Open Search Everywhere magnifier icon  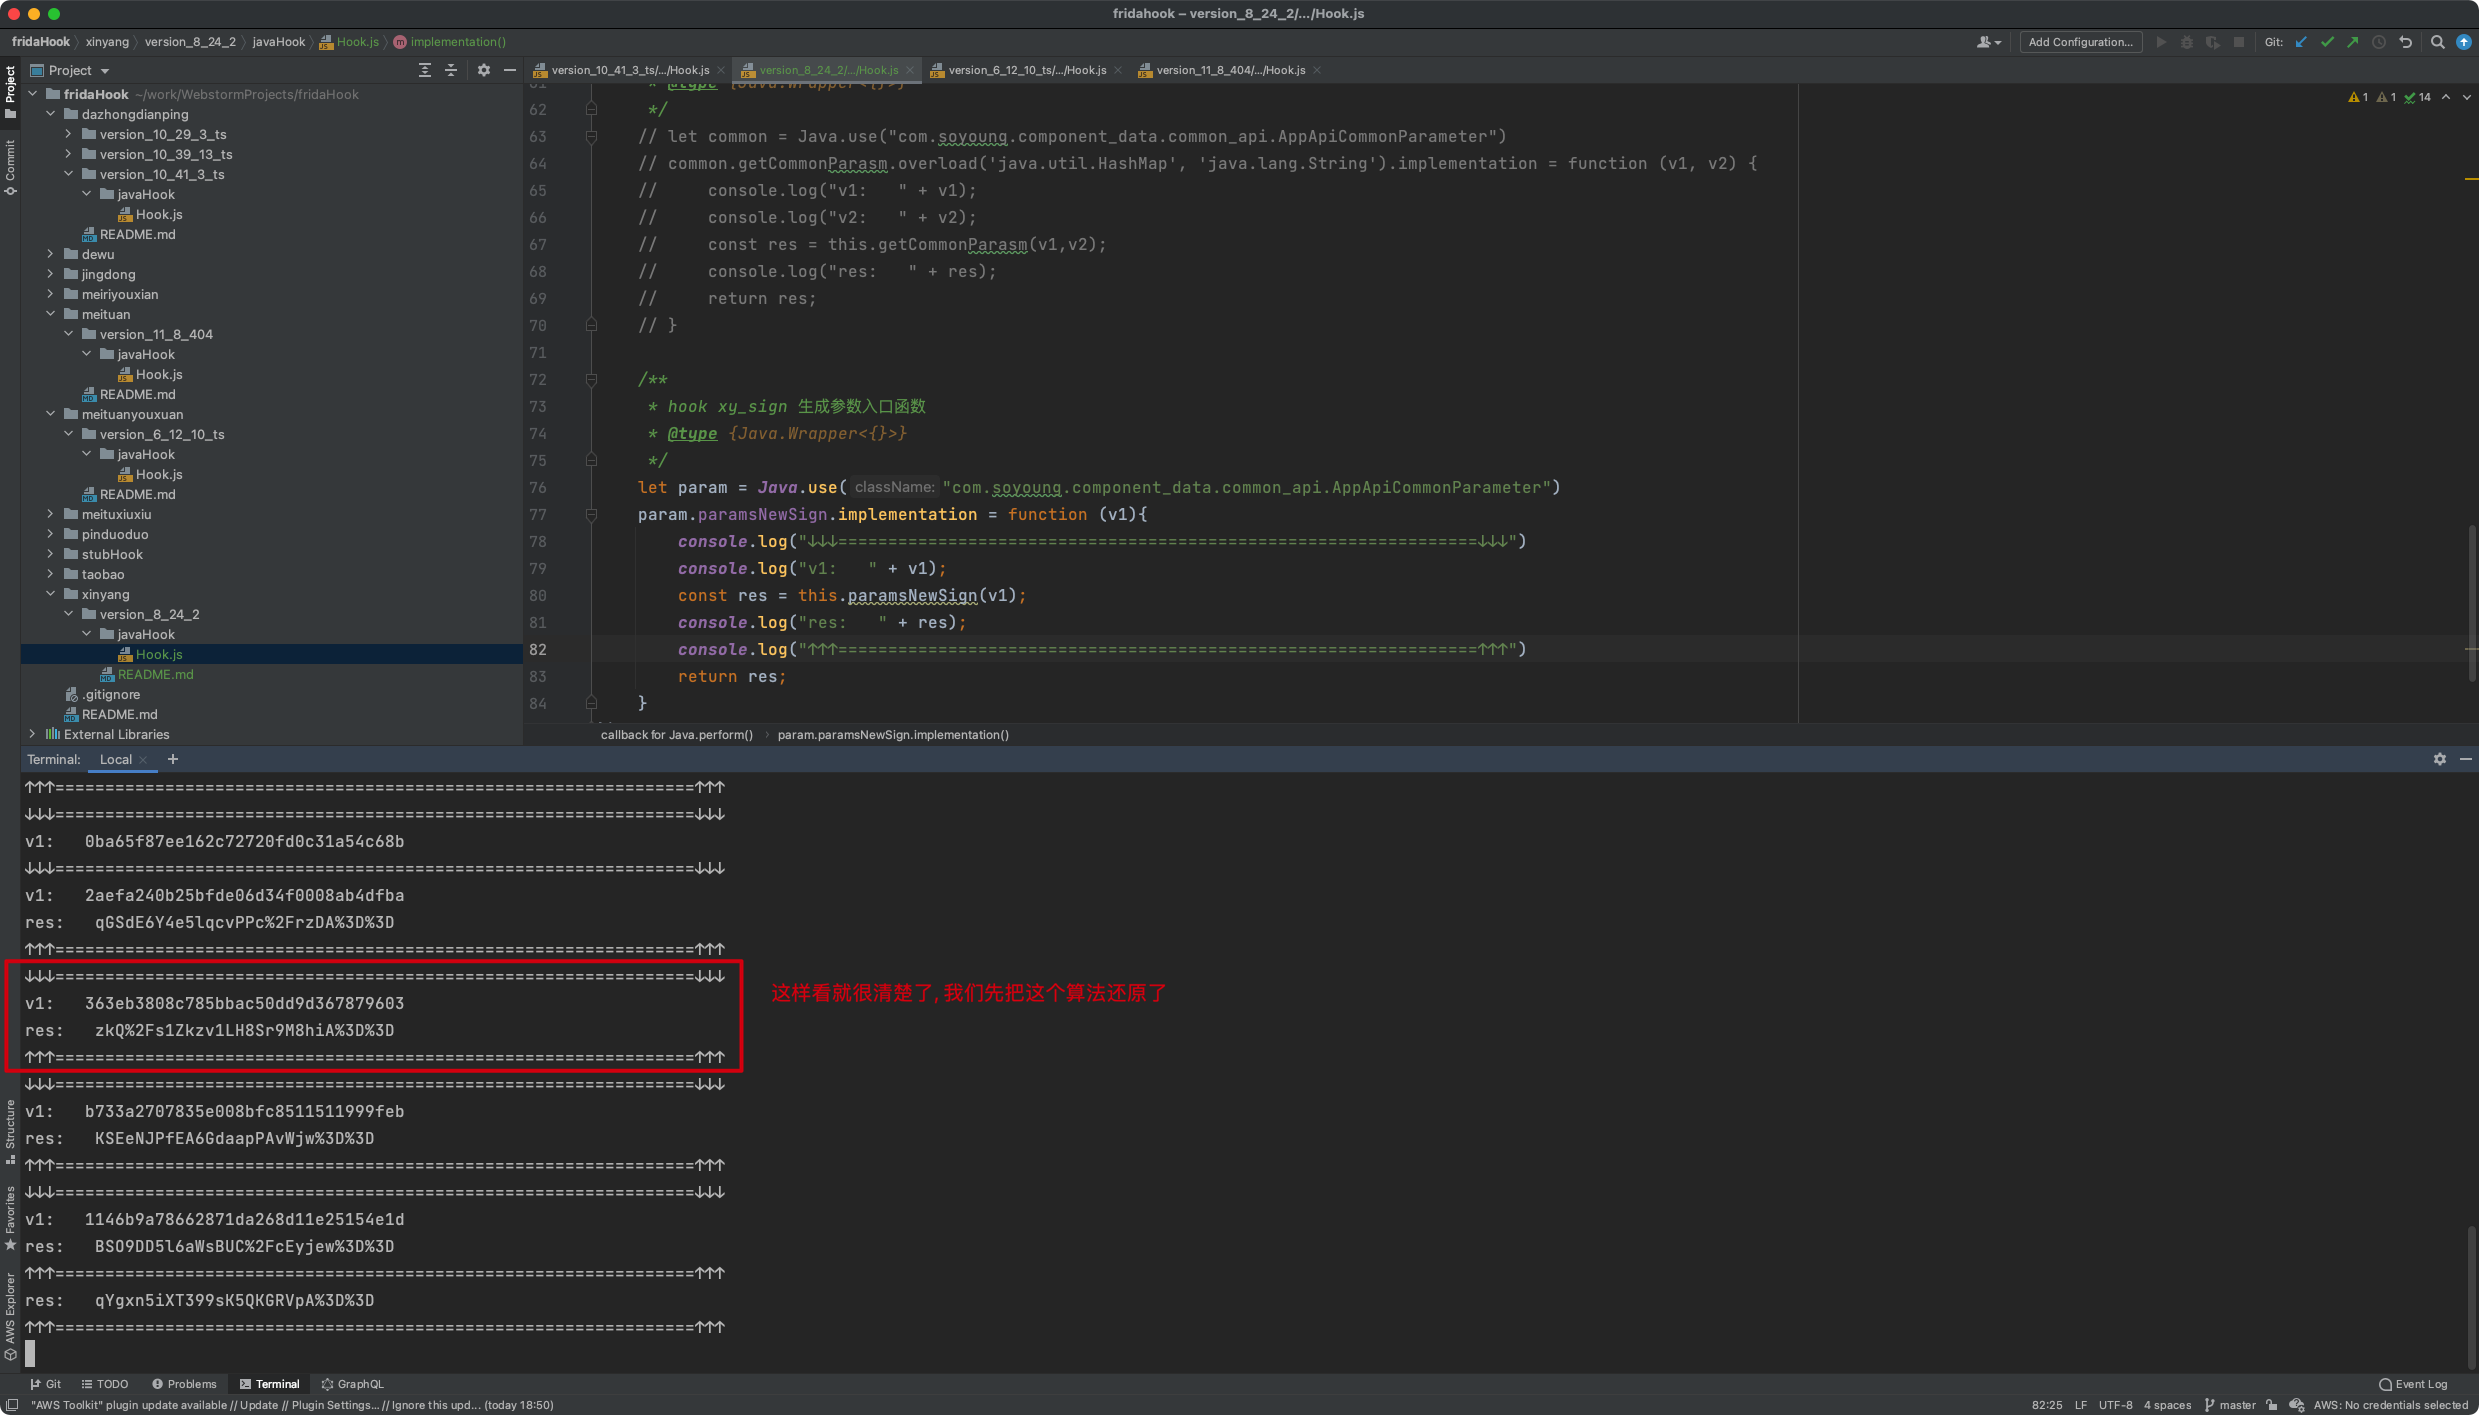[2438, 42]
